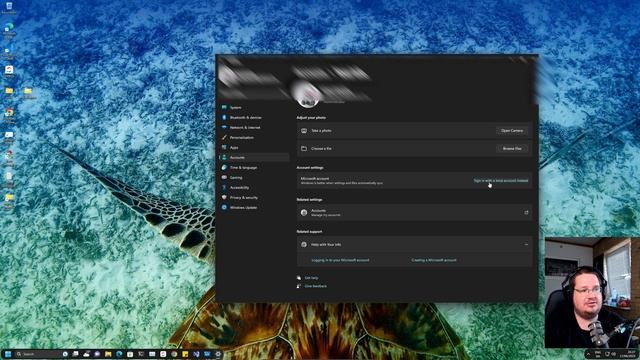Open the System settings category
The width and height of the screenshot is (640, 360).
[x=254, y=107]
